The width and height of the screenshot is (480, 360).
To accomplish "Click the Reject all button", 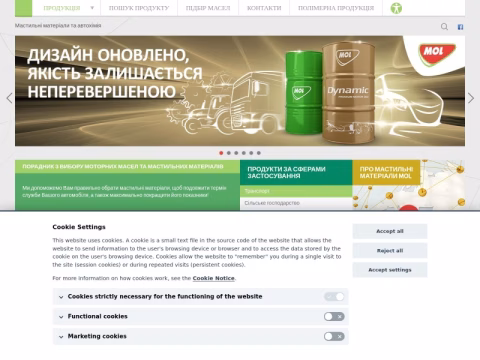I will (390, 250).
